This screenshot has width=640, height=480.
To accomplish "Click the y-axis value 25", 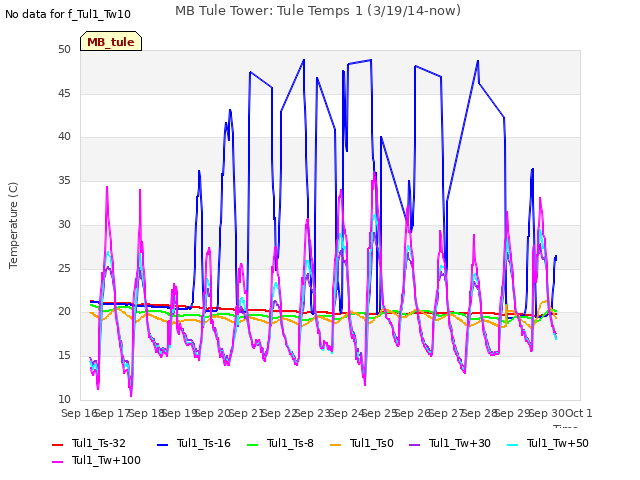I will click(x=64, y=268).
